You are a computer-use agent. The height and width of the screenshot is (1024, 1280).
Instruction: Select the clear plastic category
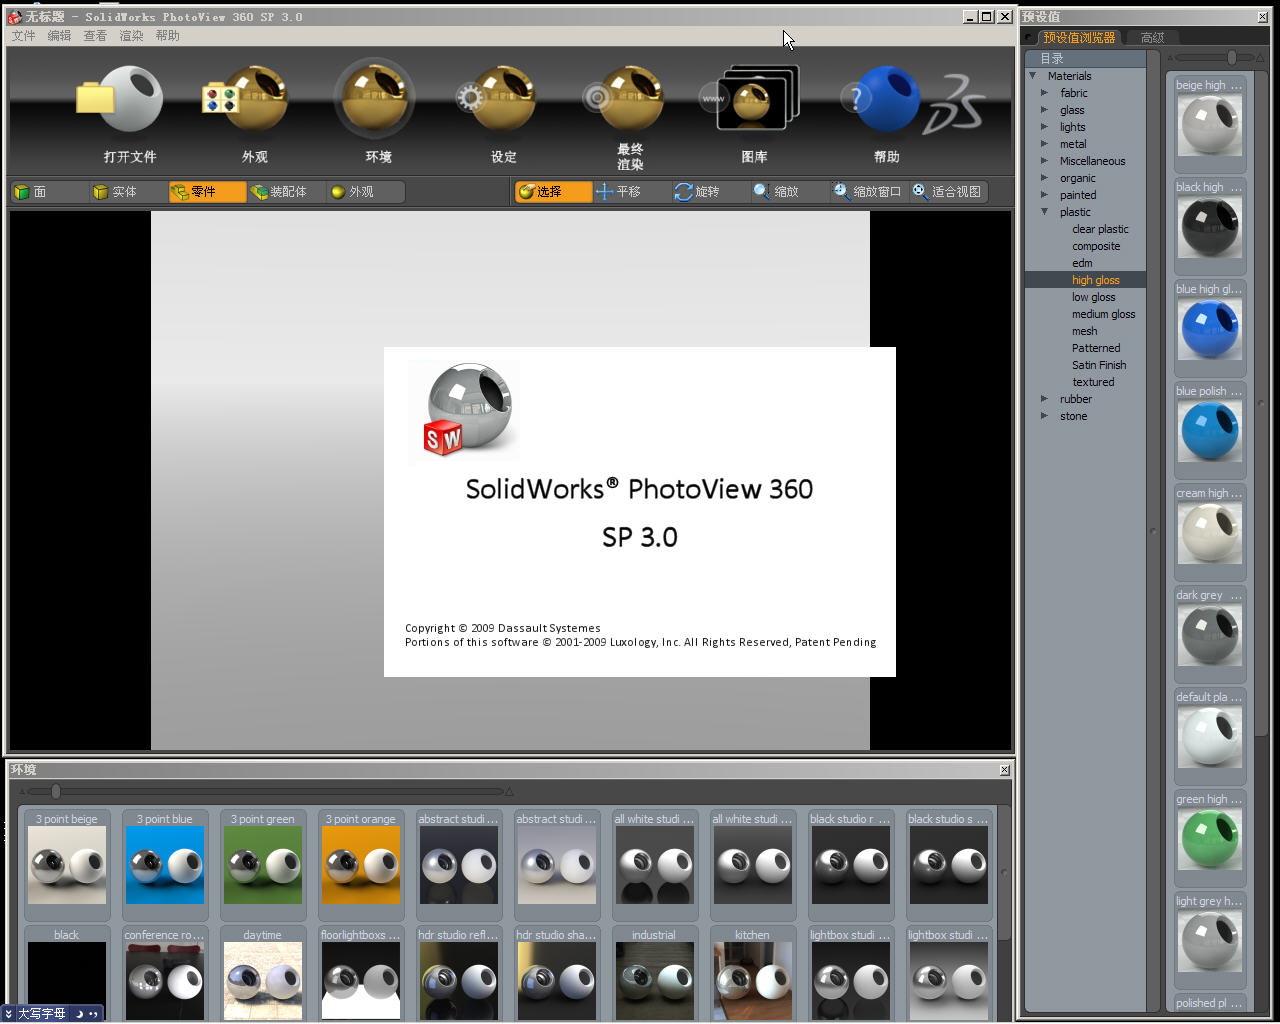(1100, 229)
